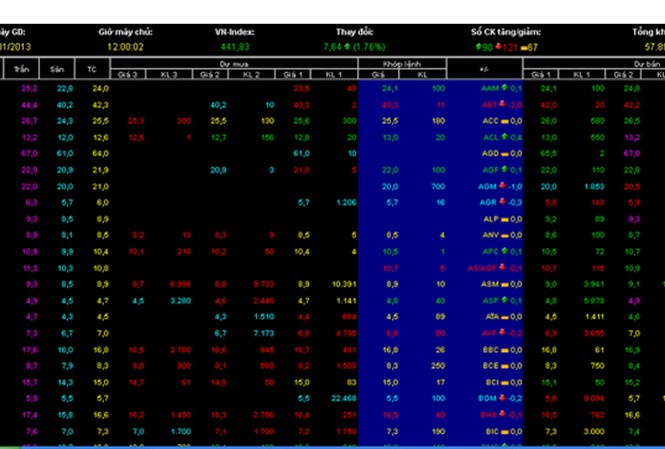Click the Sàn column header

coord(57,69)
